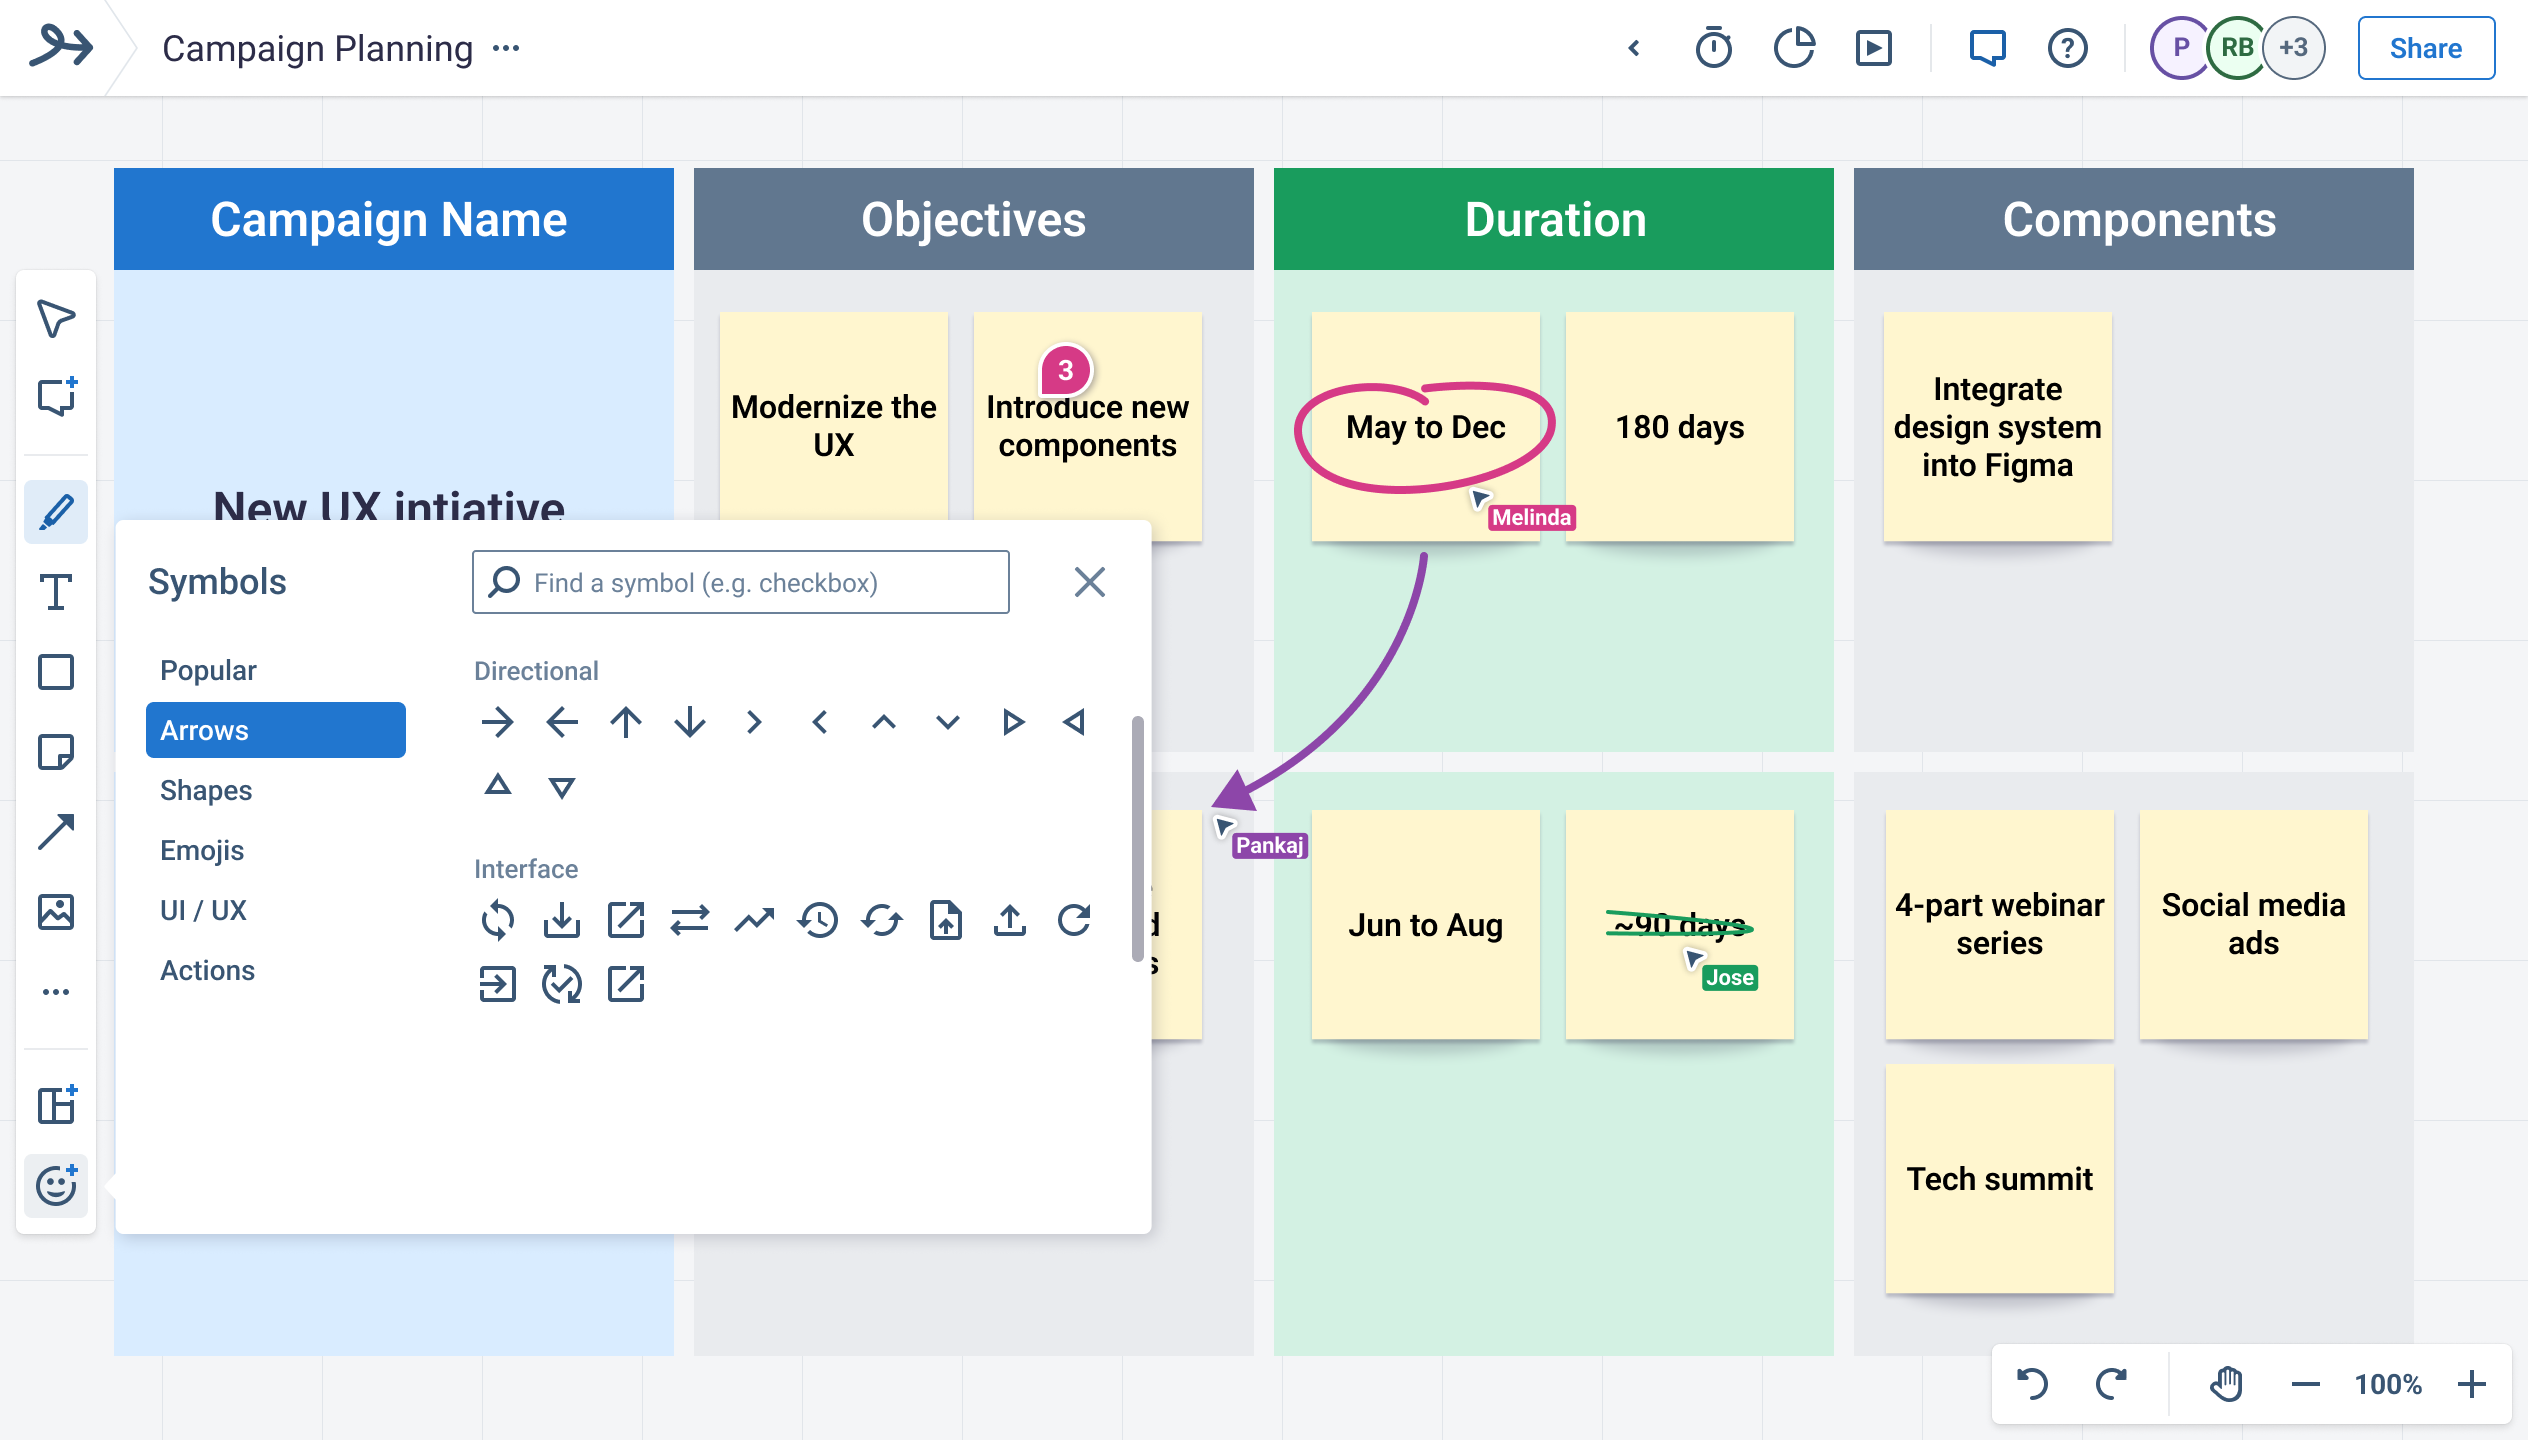Toggle the hand pan tool

point(2226,1384)
